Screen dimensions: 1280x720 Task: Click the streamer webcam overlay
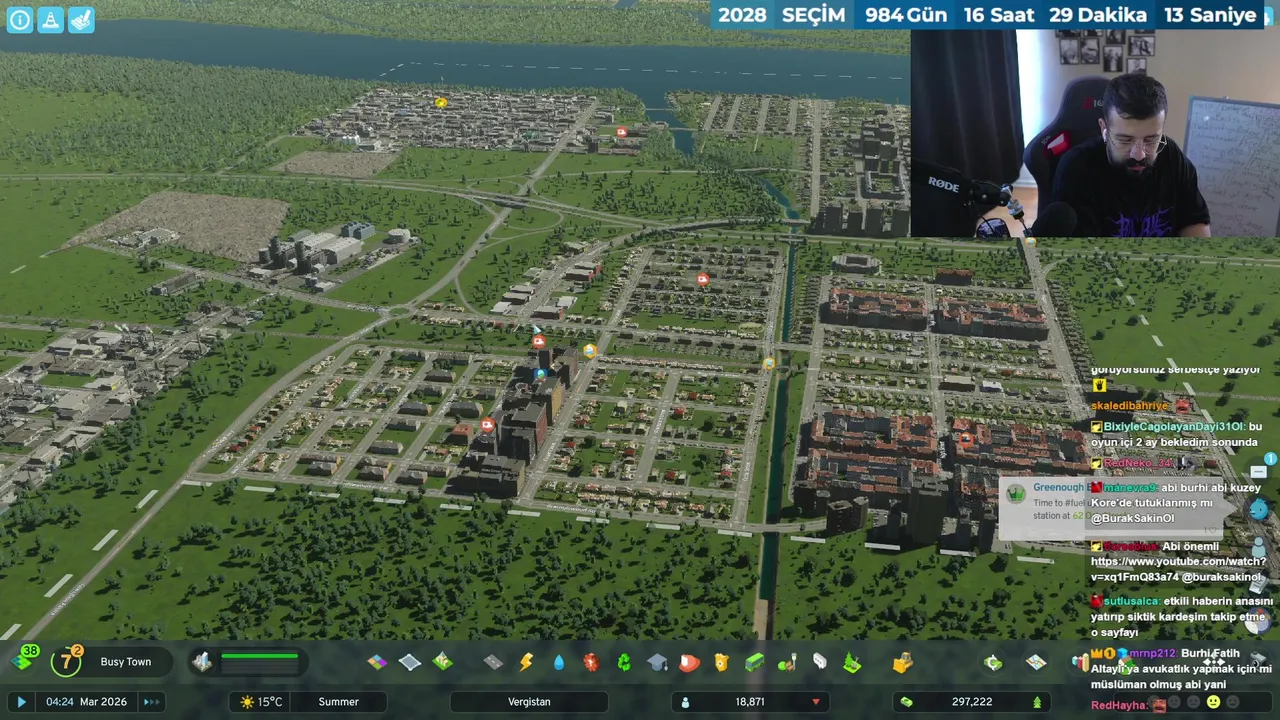point(1095,132)
